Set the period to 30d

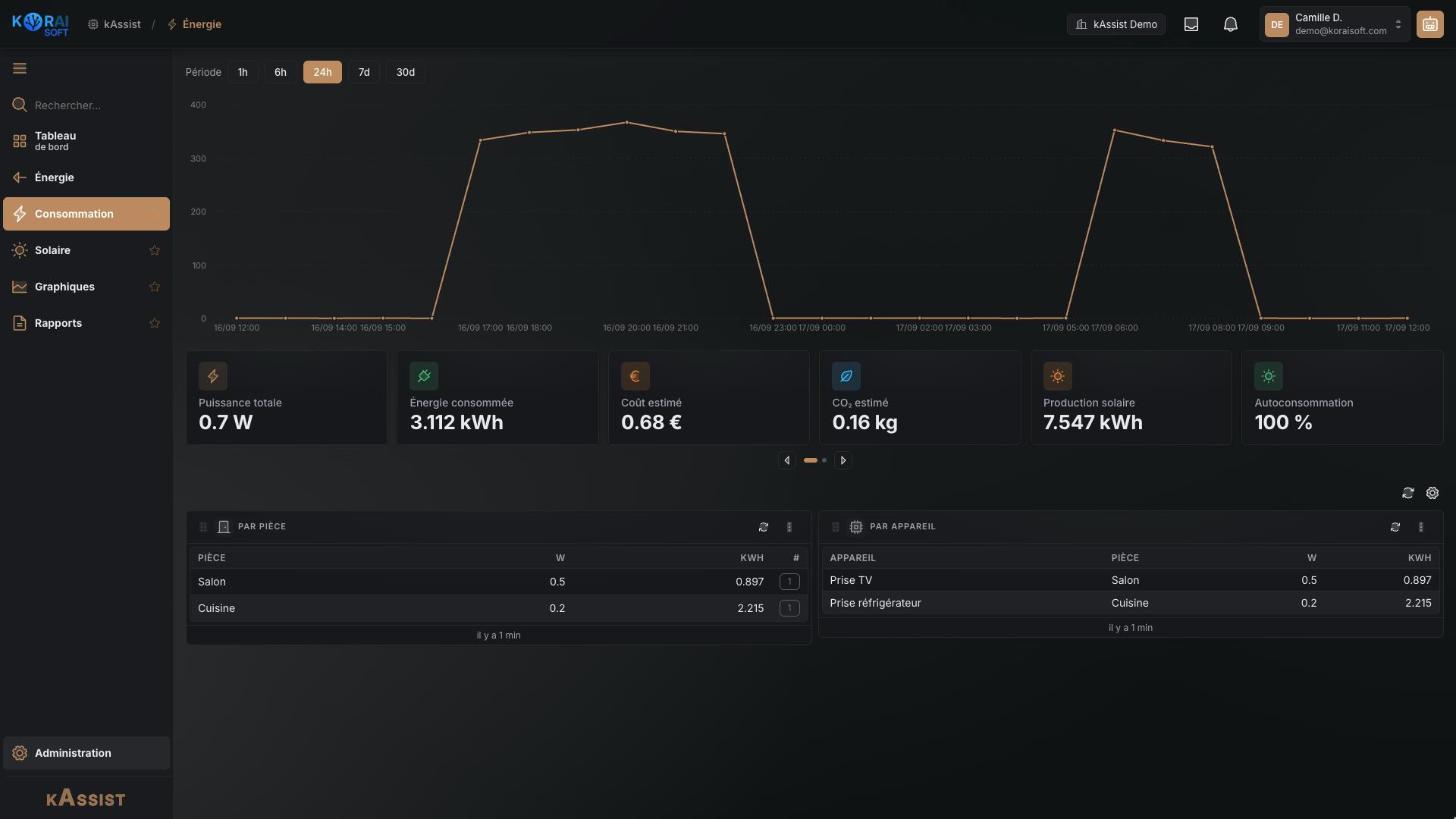click(x=405, y=72)
